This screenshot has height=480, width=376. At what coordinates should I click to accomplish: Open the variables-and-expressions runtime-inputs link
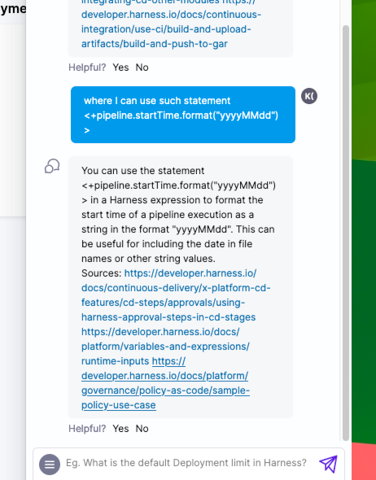[x=165, y=346]
